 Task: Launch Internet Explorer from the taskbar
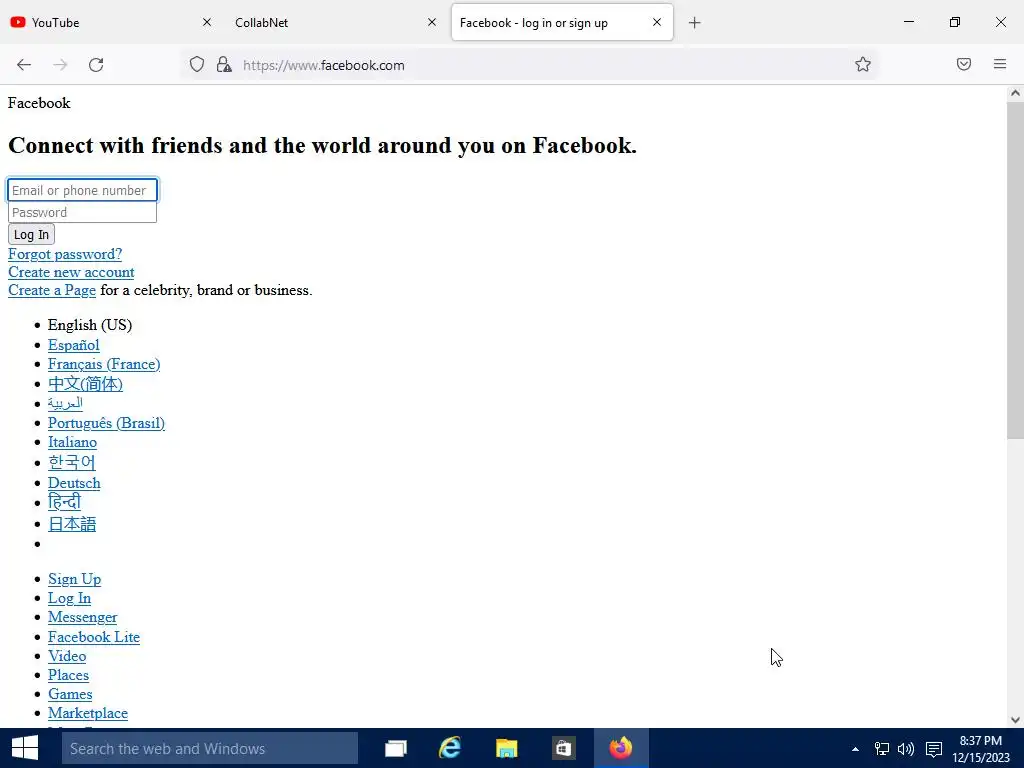coord(450,748)
